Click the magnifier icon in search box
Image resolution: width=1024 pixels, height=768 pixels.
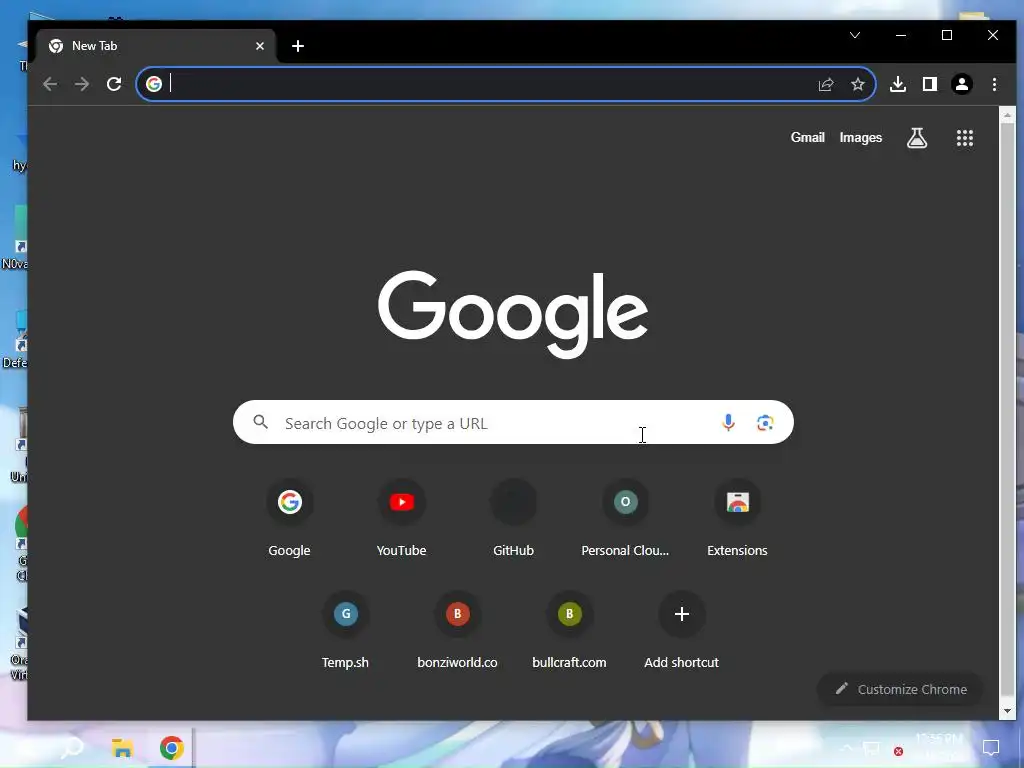[x=261, y=423]
